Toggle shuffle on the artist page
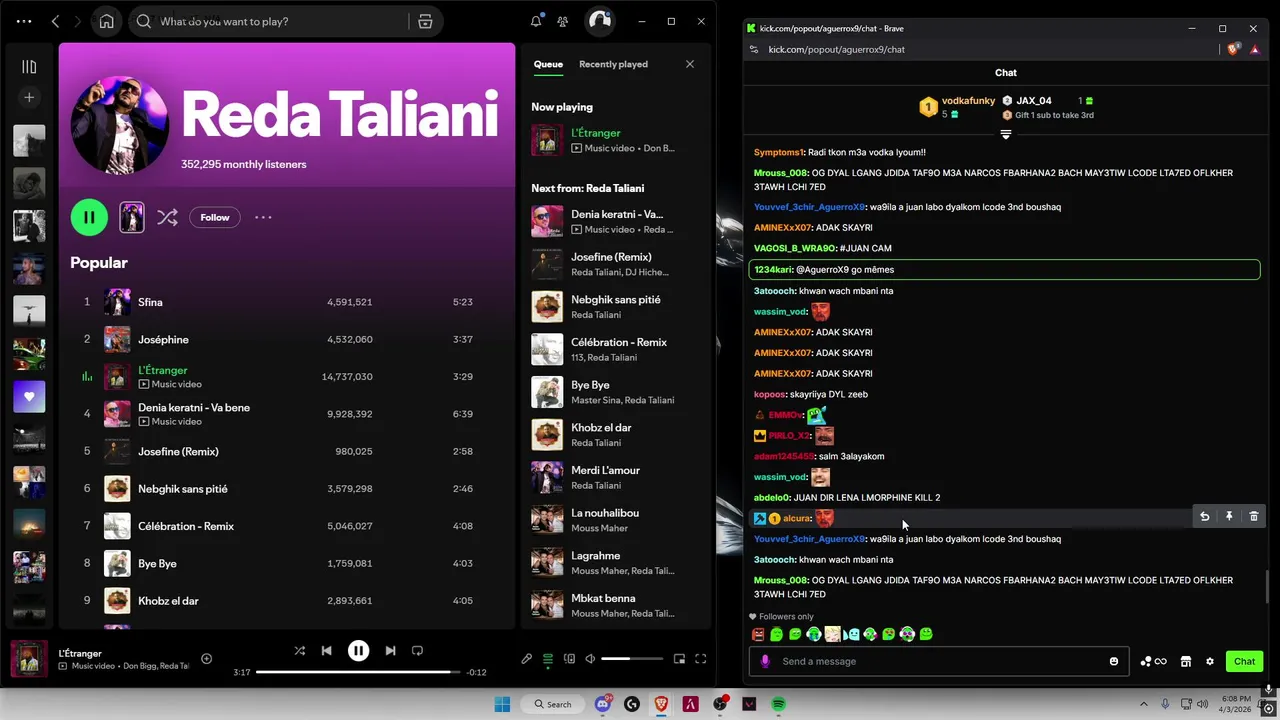The width and height of the screenshot is (1280, 720). [167, 217]
